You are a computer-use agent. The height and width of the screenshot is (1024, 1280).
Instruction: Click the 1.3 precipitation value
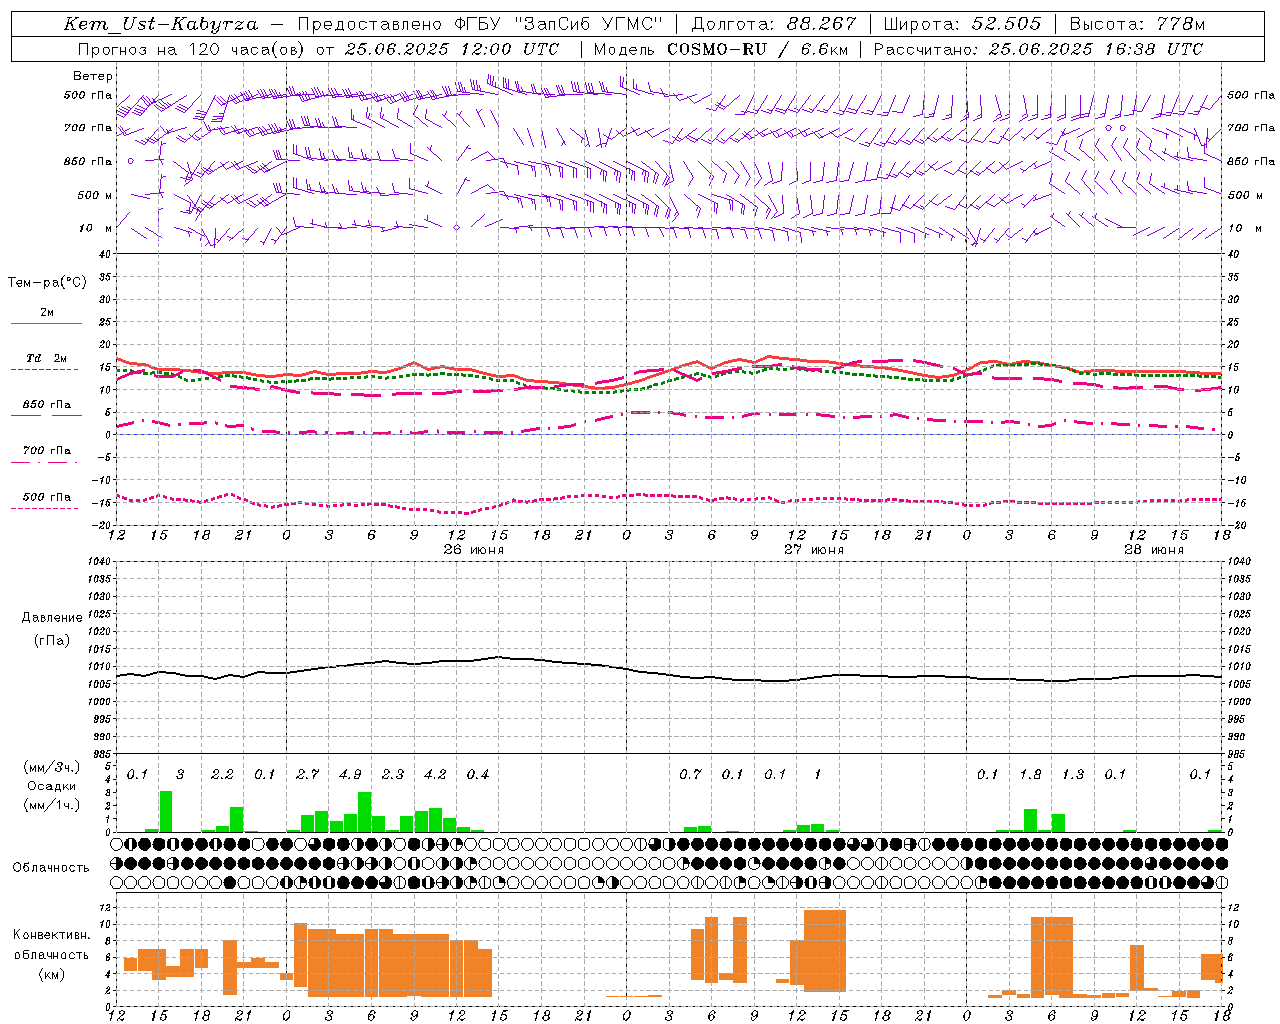[1073, 775]
